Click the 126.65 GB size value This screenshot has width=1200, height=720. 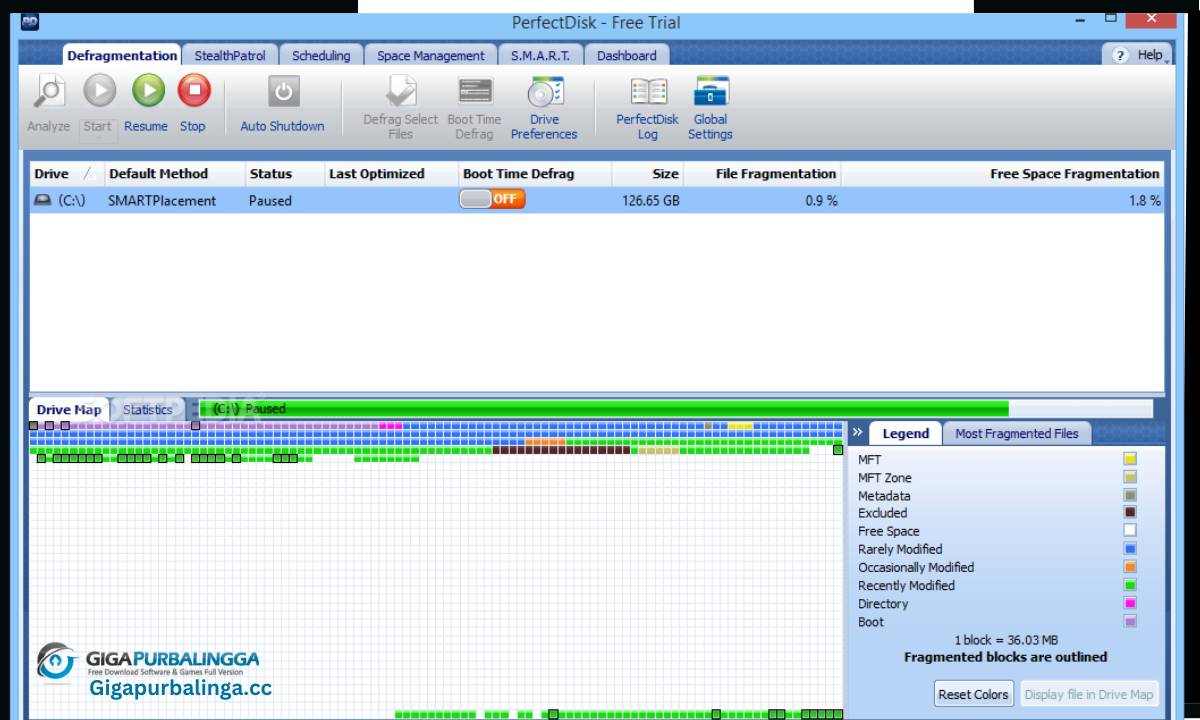(x=650, y=201)
